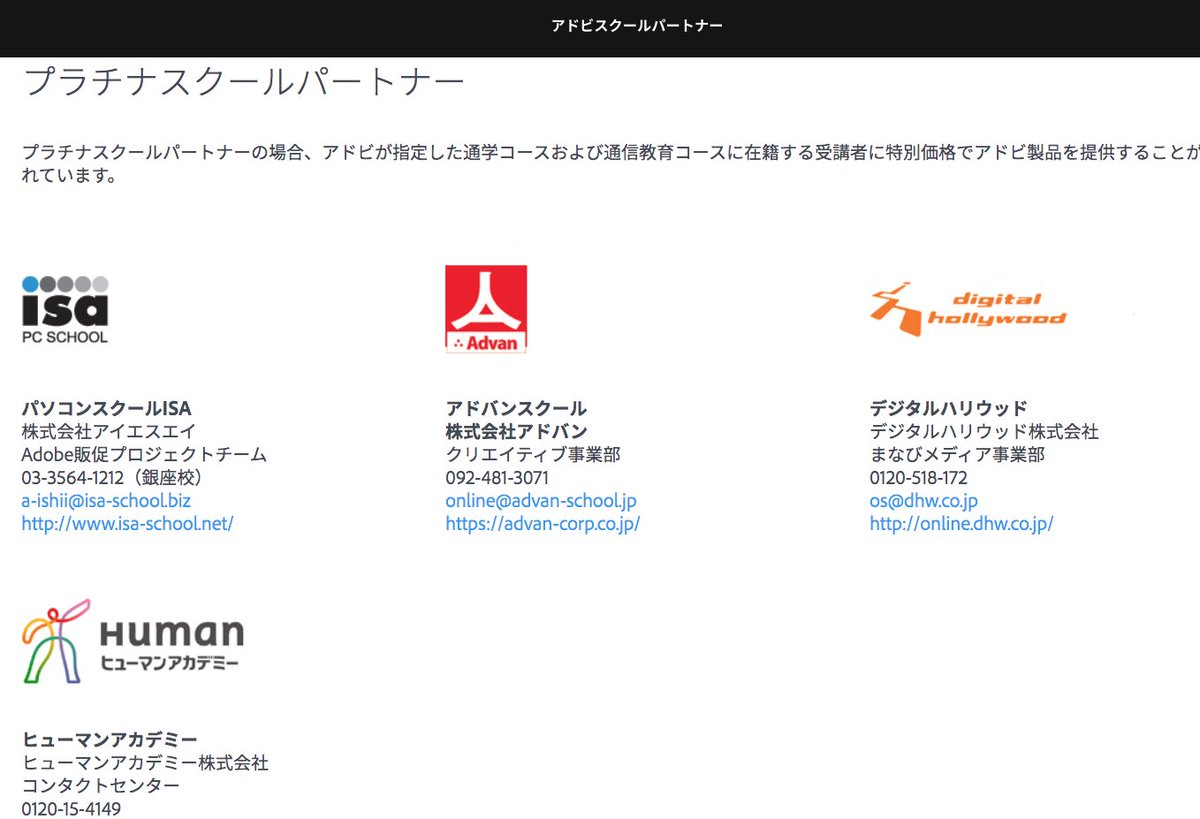Select phone number 0120-518-172
Screen dimensions: 1200x819
(x=919, y=478)
